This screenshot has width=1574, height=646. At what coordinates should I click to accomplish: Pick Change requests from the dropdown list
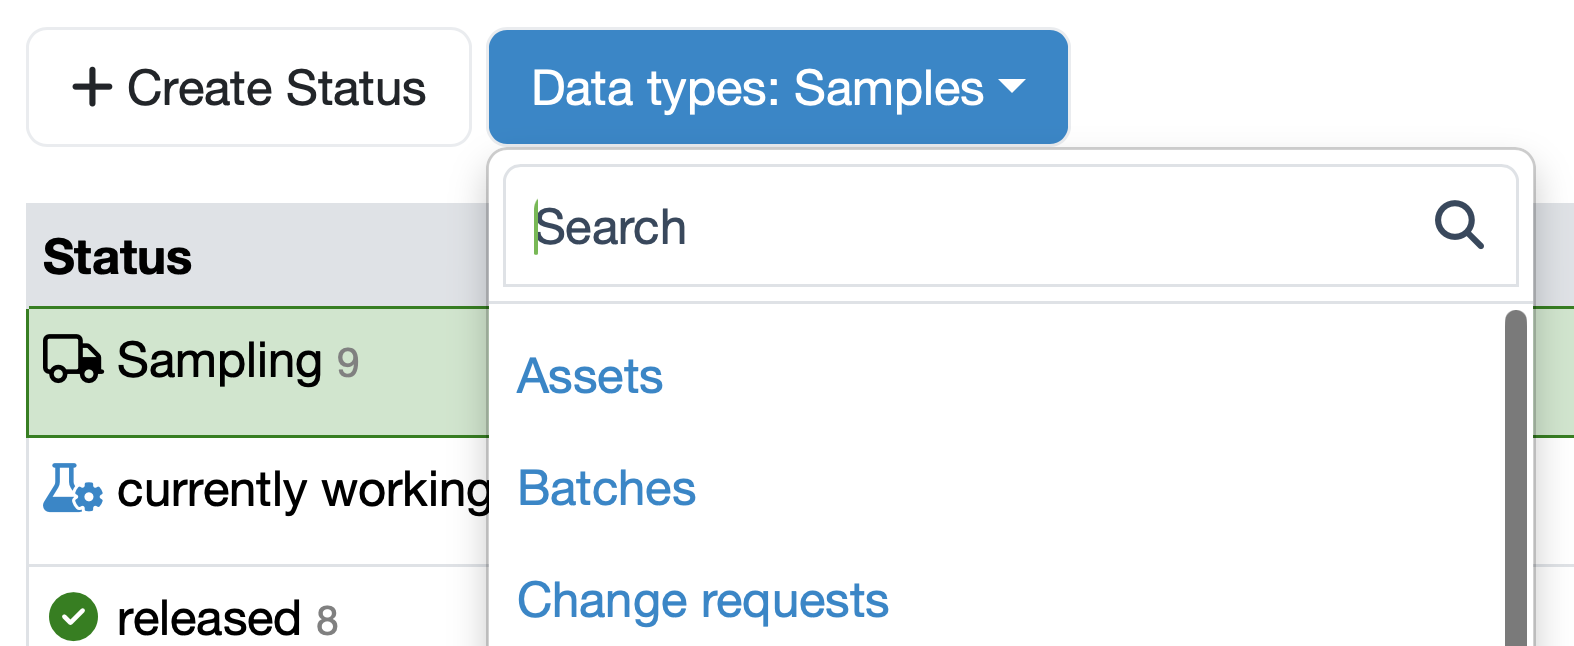point(702,601)
